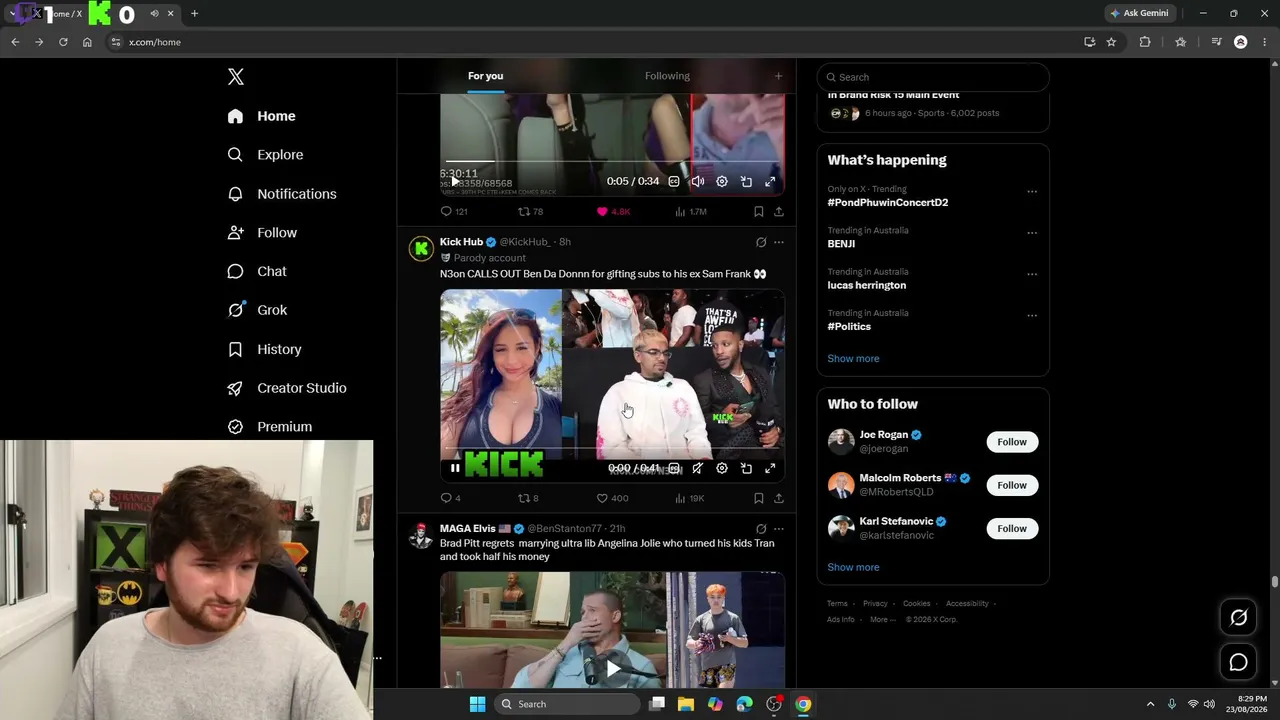
Task: Pause the Kick Hub video
Action: tap(455, 468)
